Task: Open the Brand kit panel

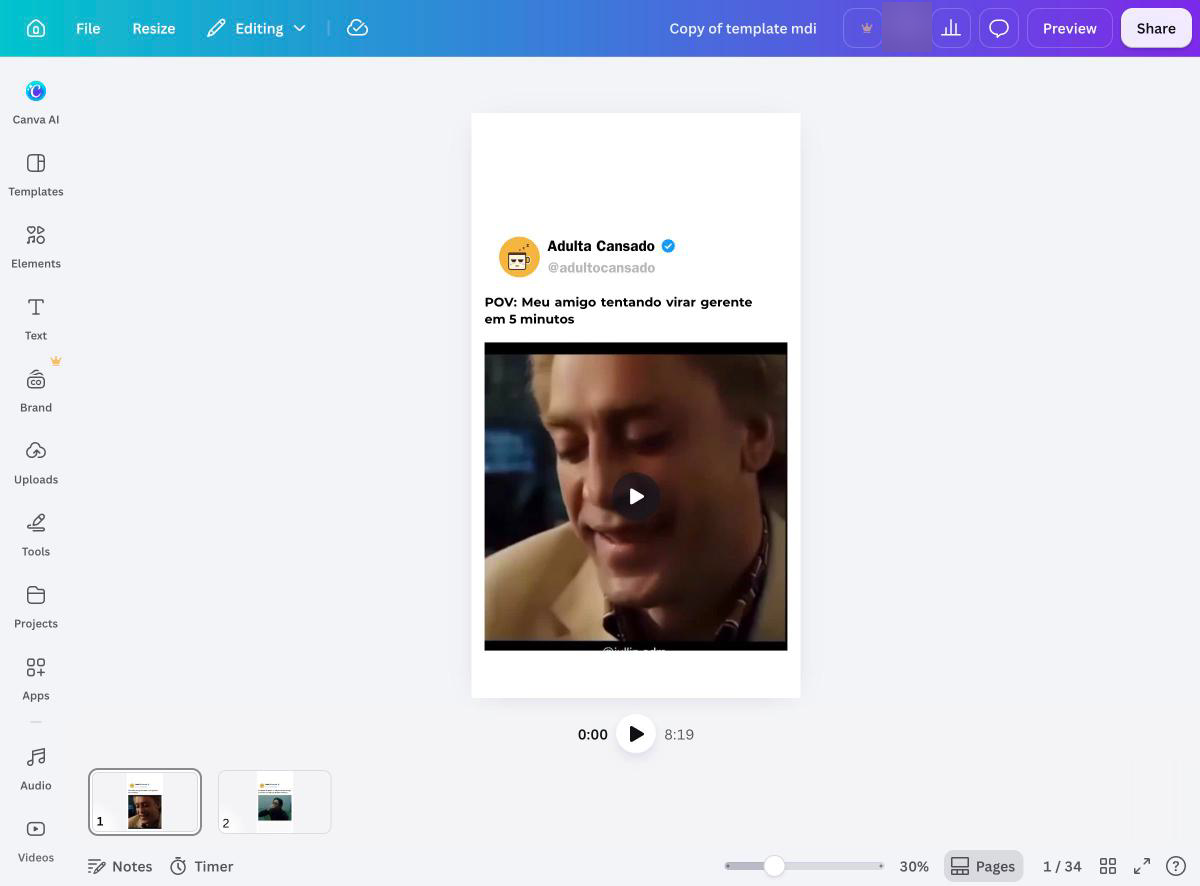Action: pos(36,391)
